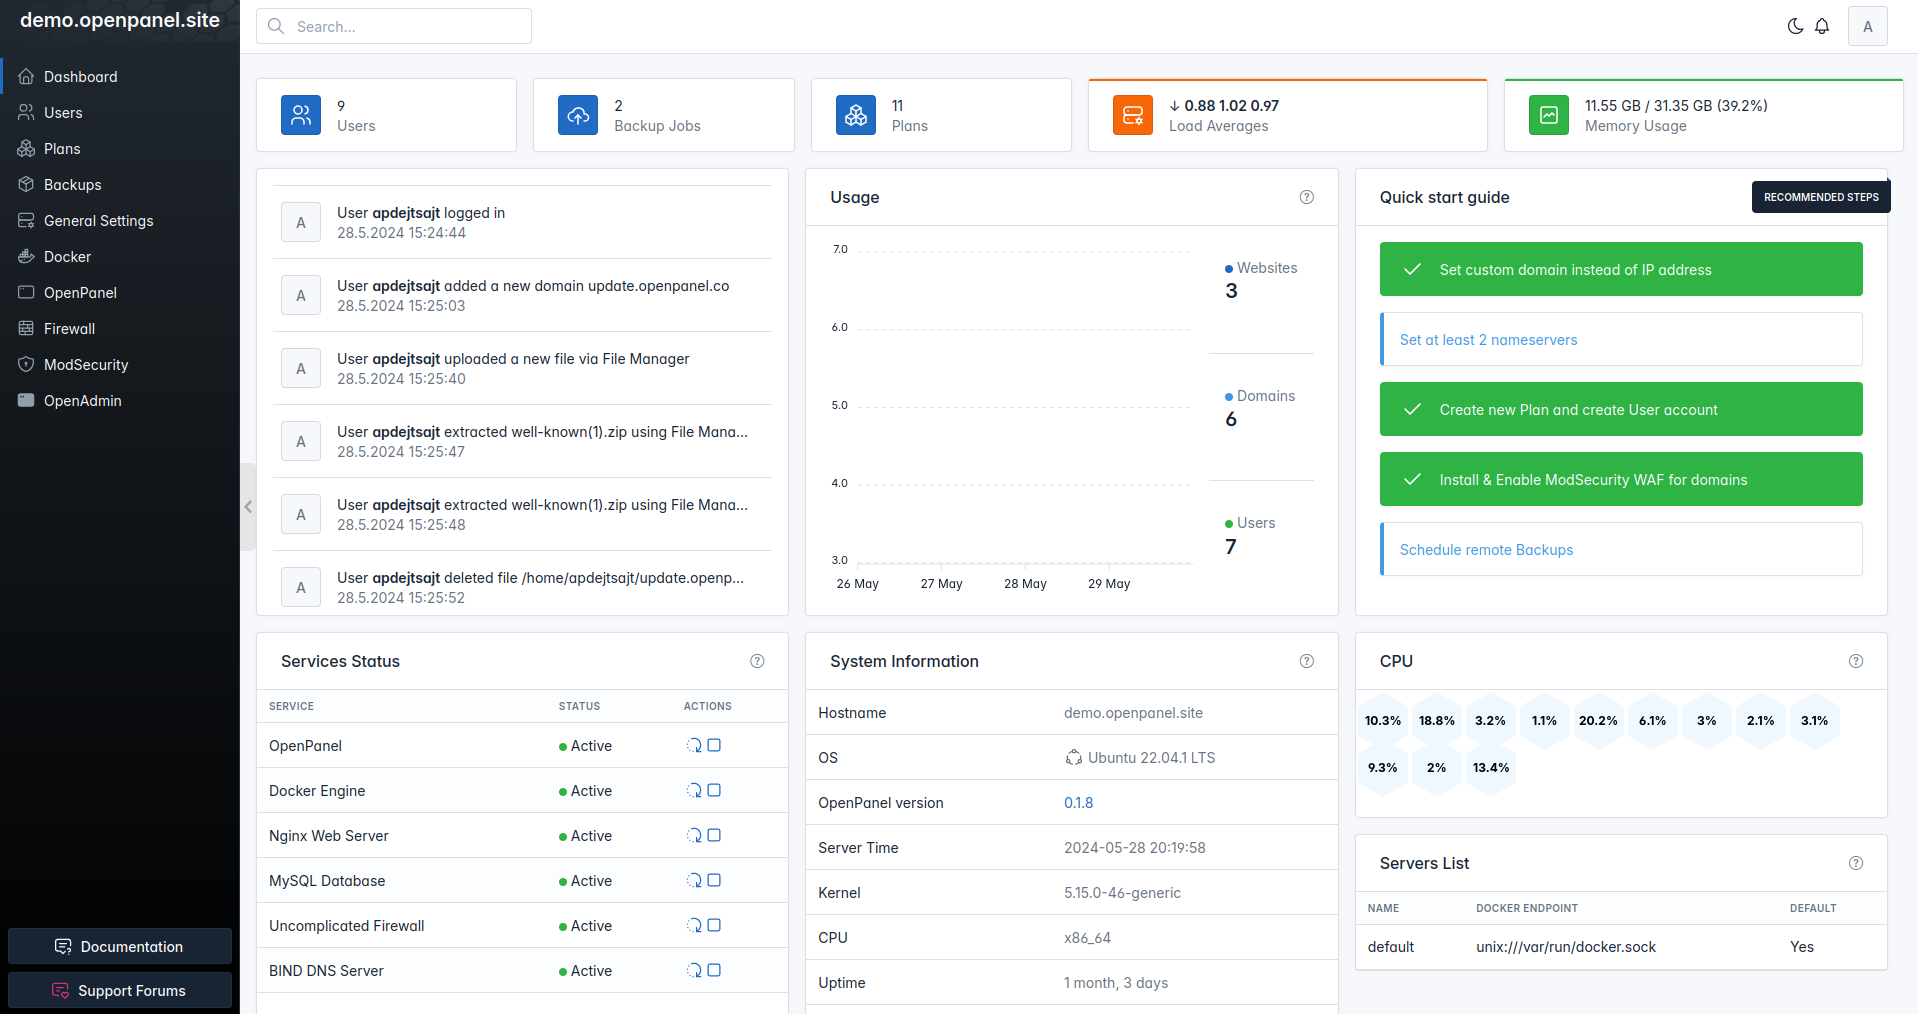Viewport: 1918px width, 1014px height.
Task: Toggle the Domains series in Usage chart
Action: click(1260, 396)
